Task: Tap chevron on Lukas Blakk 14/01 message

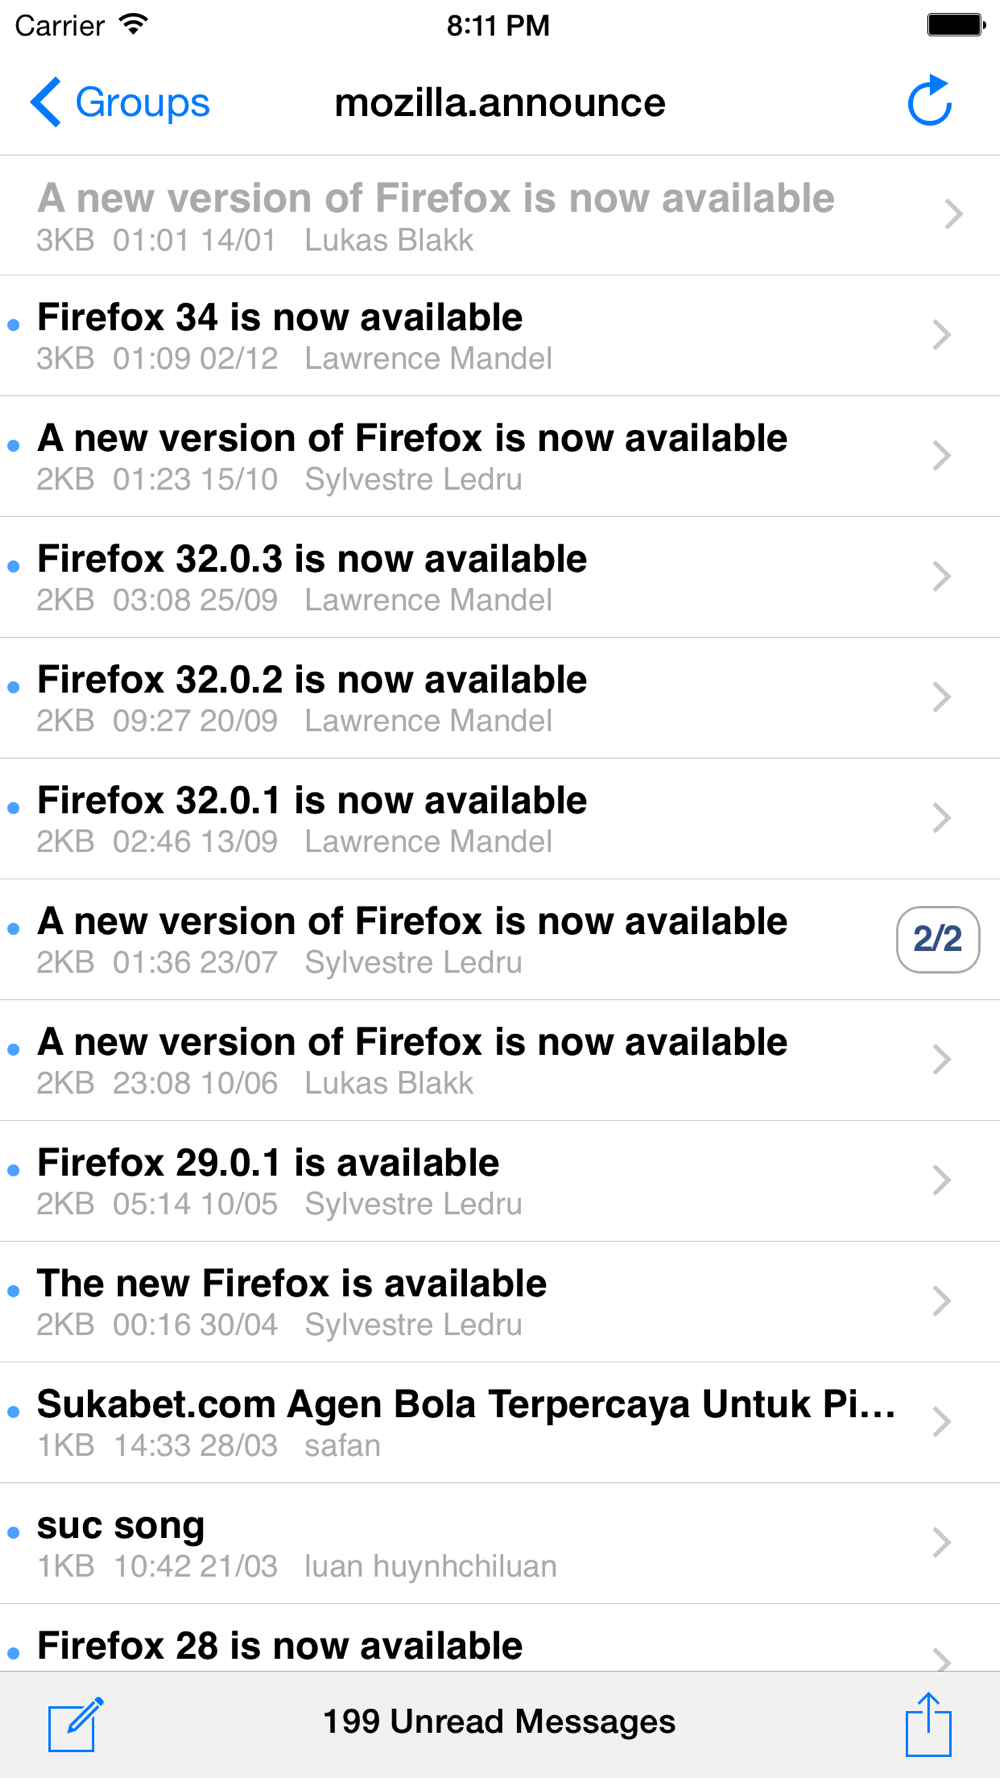Action: [x=953, y=214]
